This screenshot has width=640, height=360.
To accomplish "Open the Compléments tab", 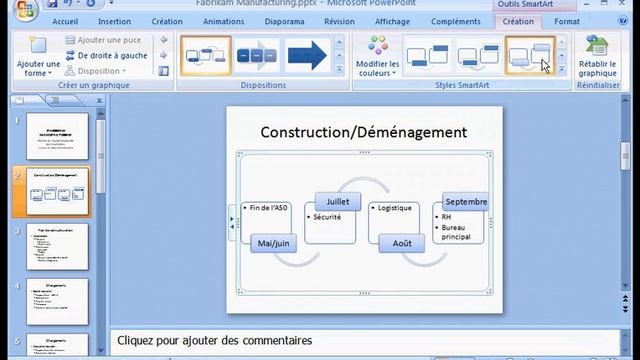I will click(x=456, y=22).
